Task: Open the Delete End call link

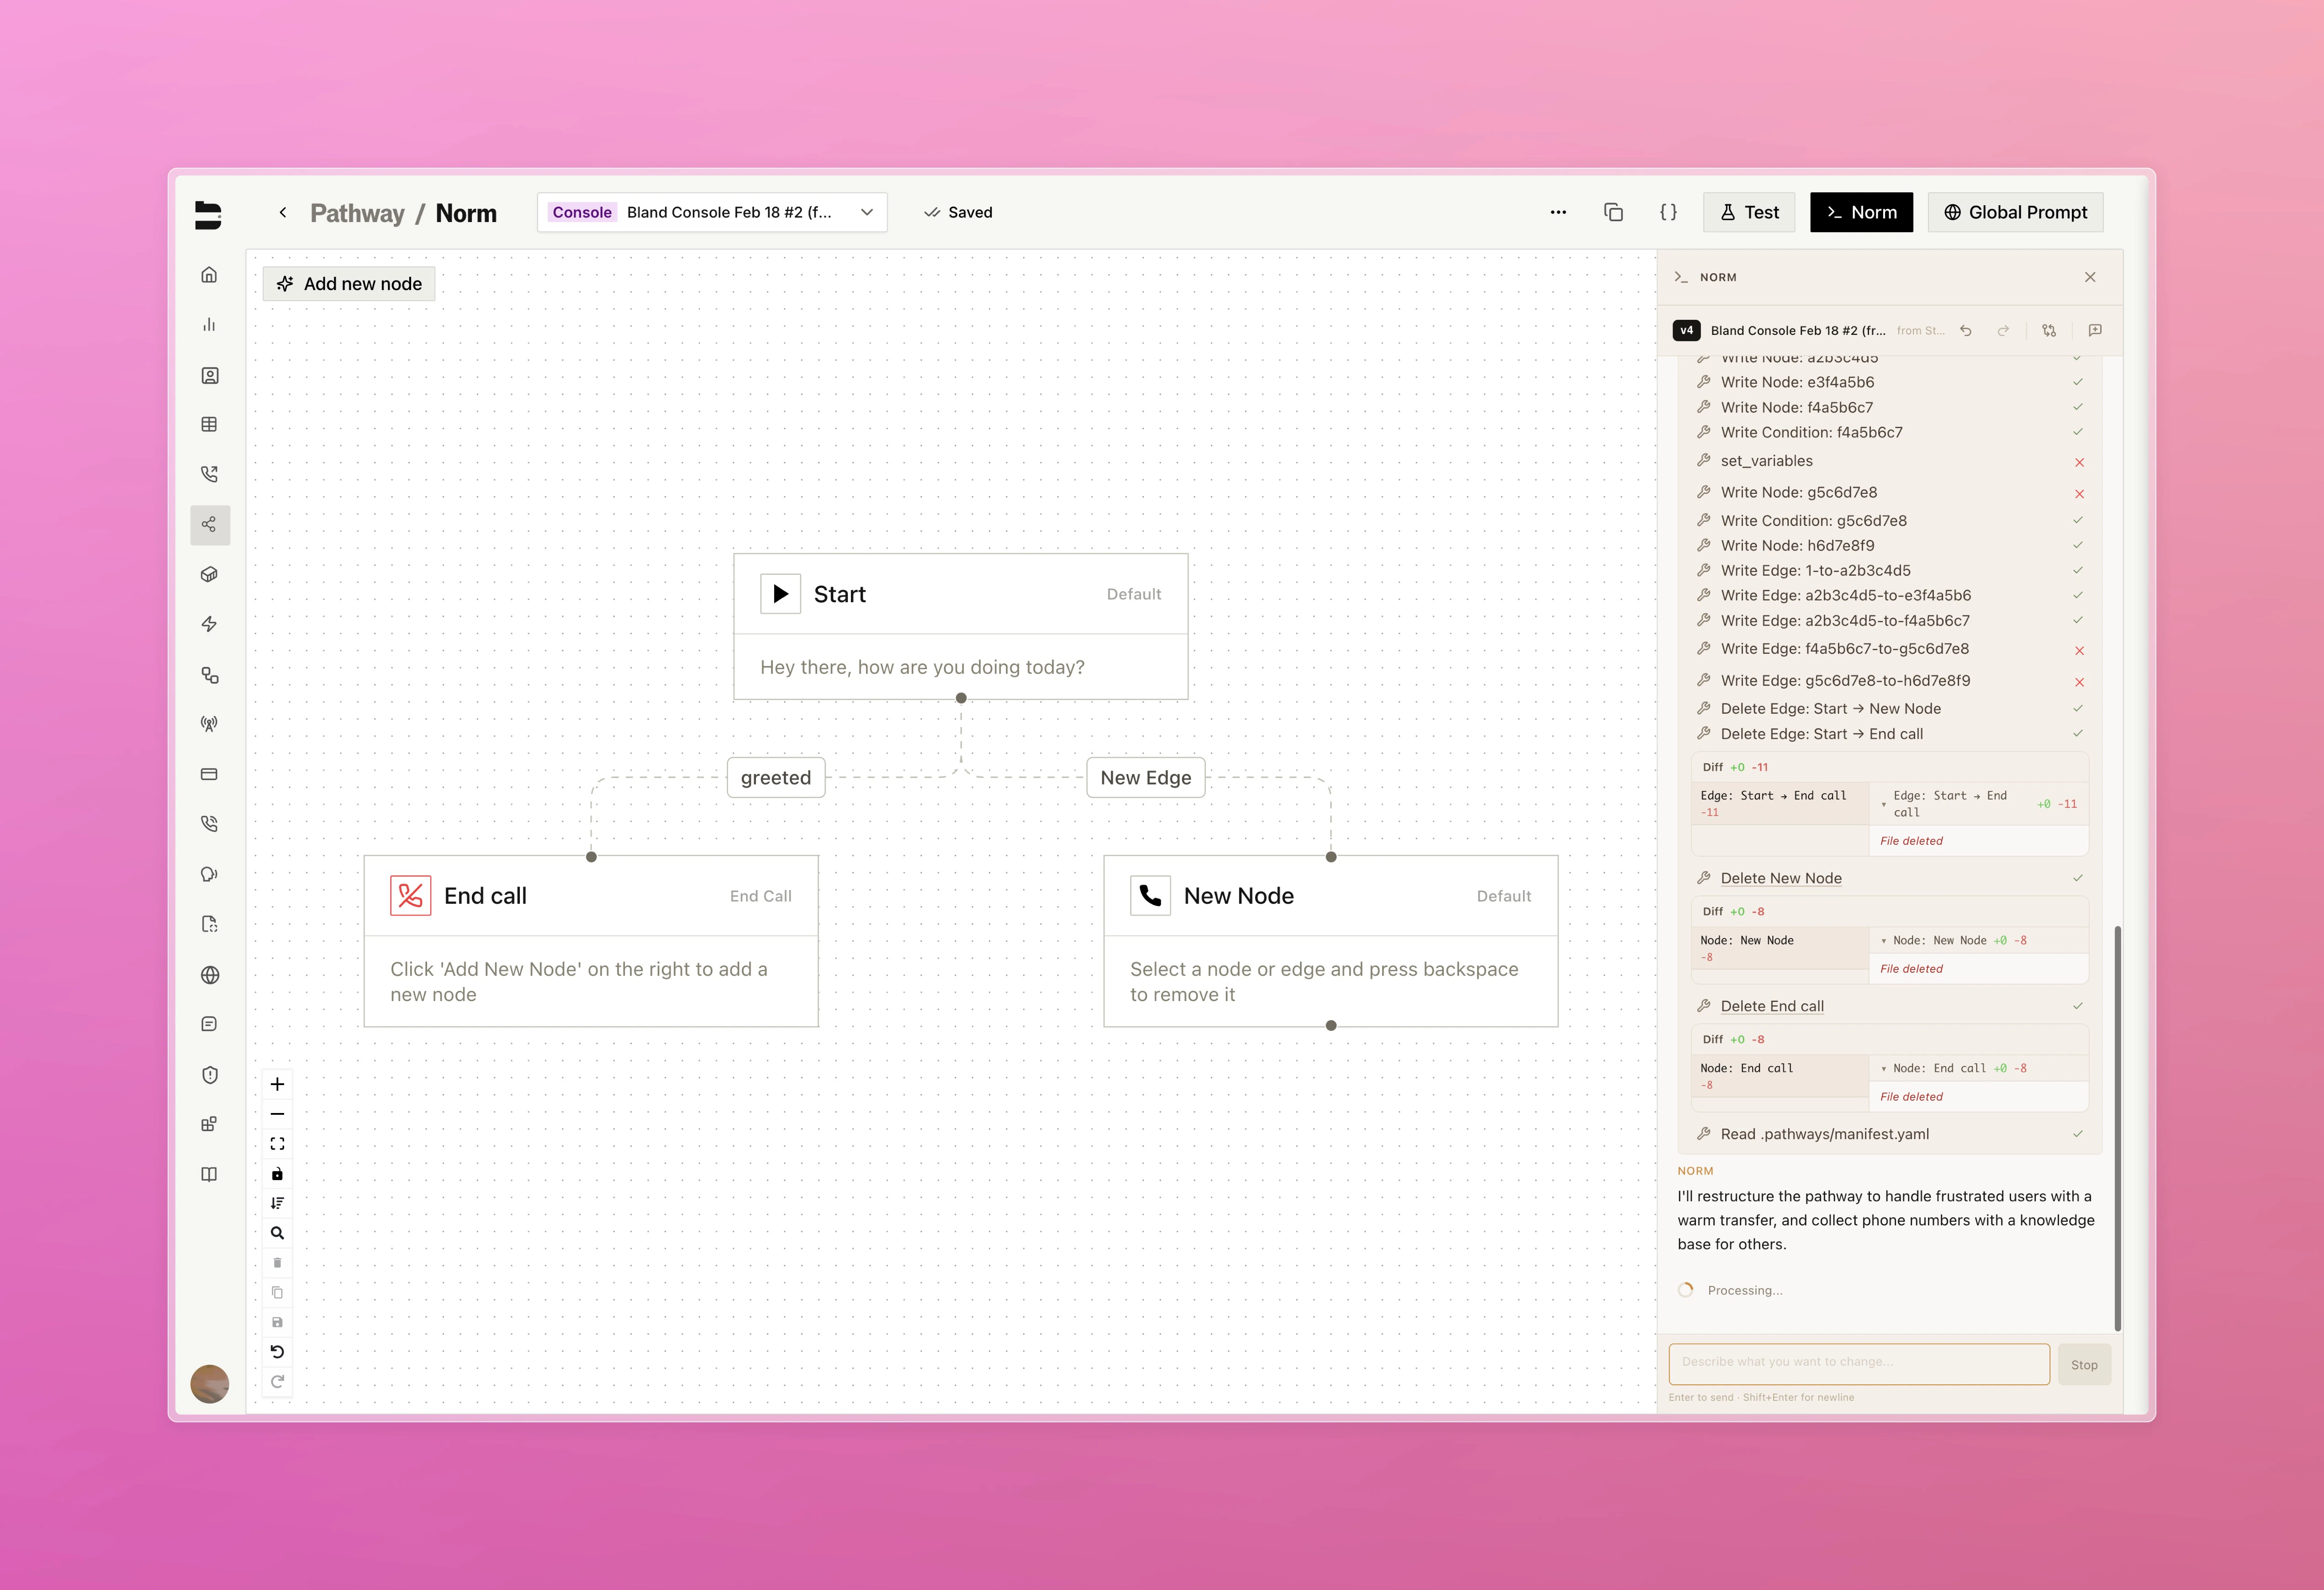Action: pos(1772,1006)
